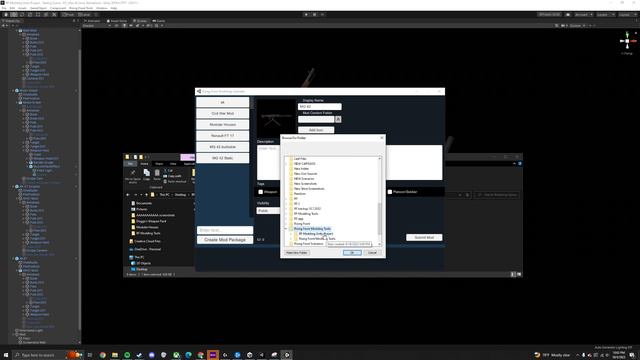Open the Visibility dropdown set to Public

(x=269, y=211)
